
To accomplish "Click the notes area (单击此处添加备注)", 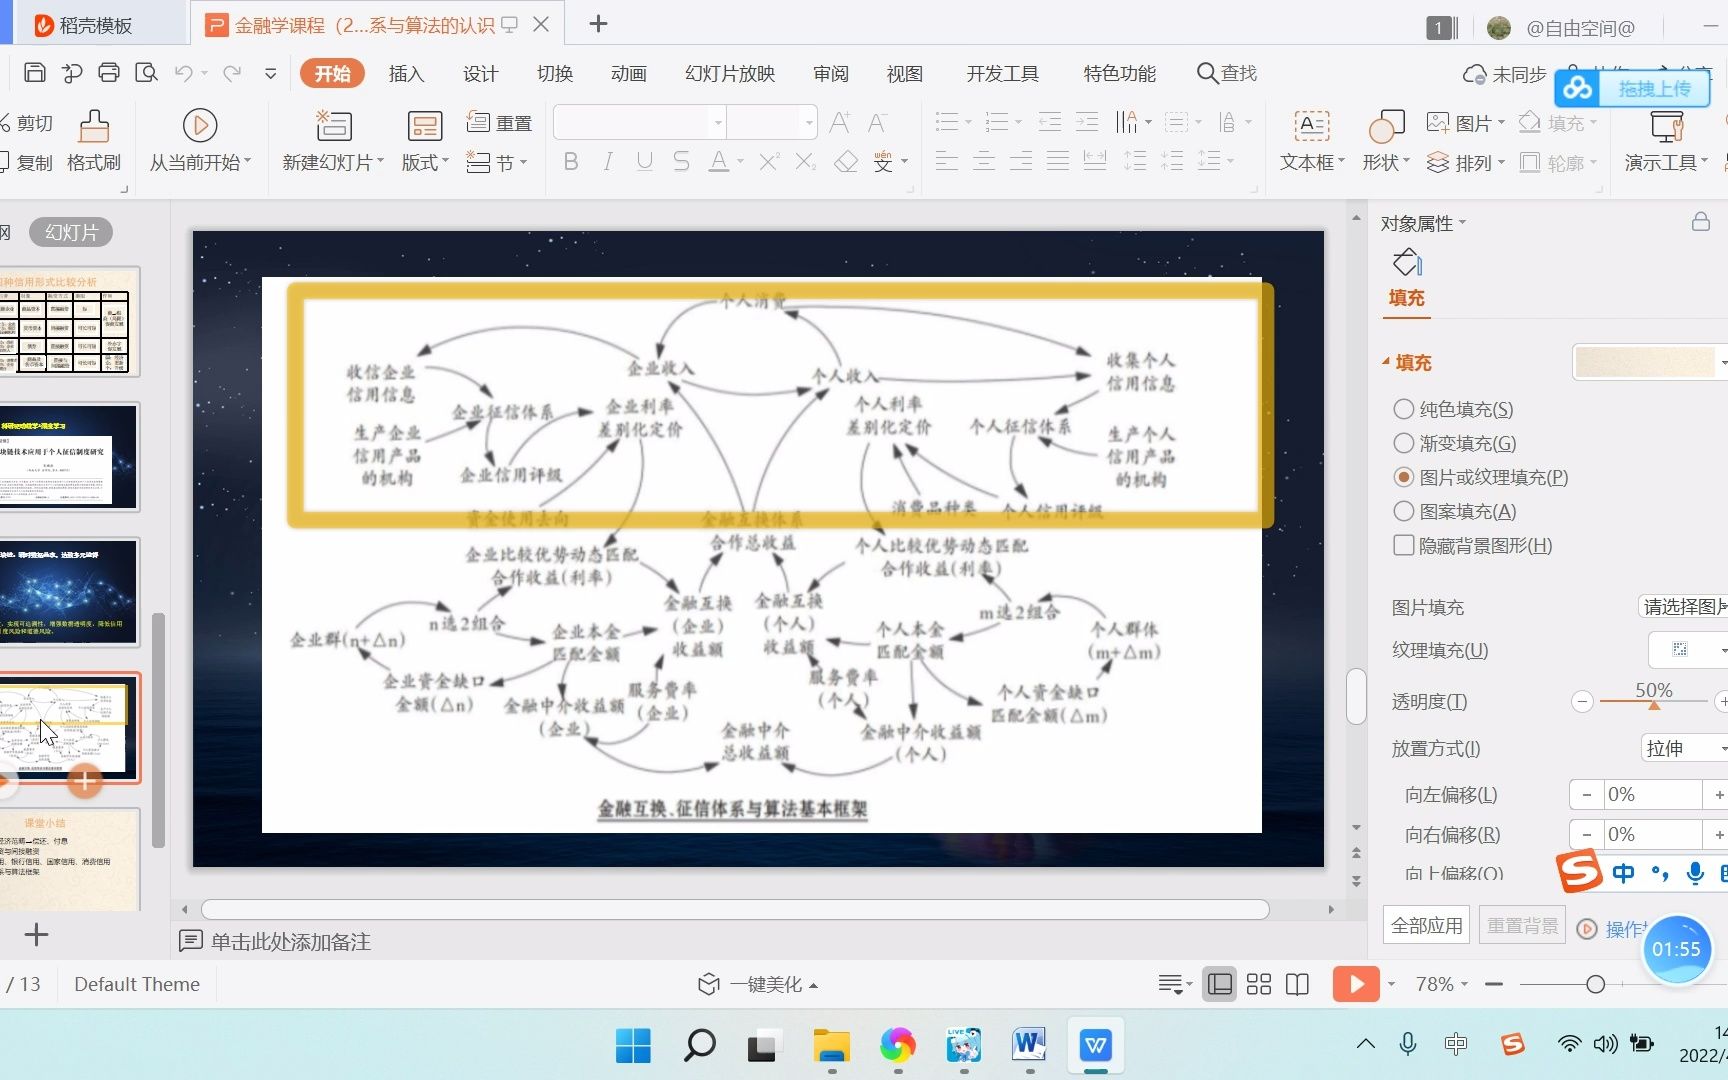I will pyautogui.click(x=290, y=941).
